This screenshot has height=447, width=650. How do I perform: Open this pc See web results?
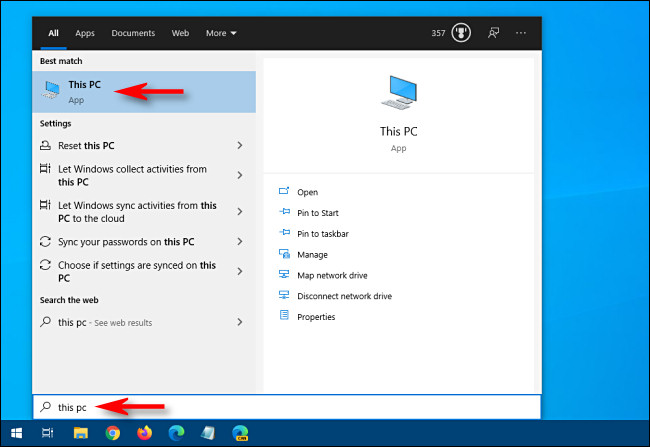144,322
